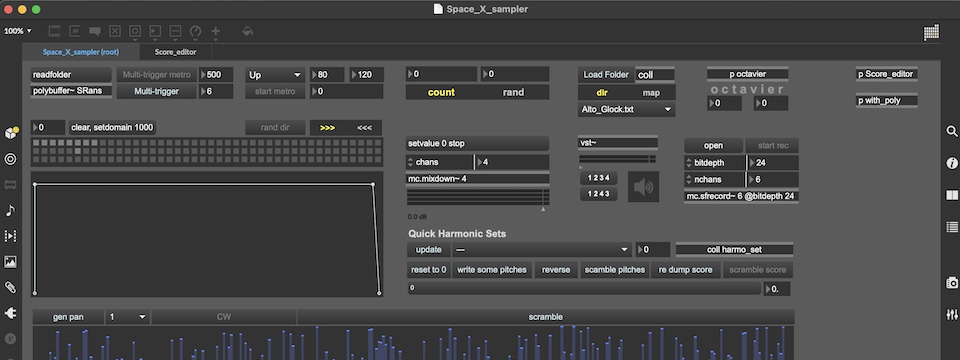Open the 100% zoom dropdown
Viewport: 960px width, 360px height.
(x=18, y=31)
